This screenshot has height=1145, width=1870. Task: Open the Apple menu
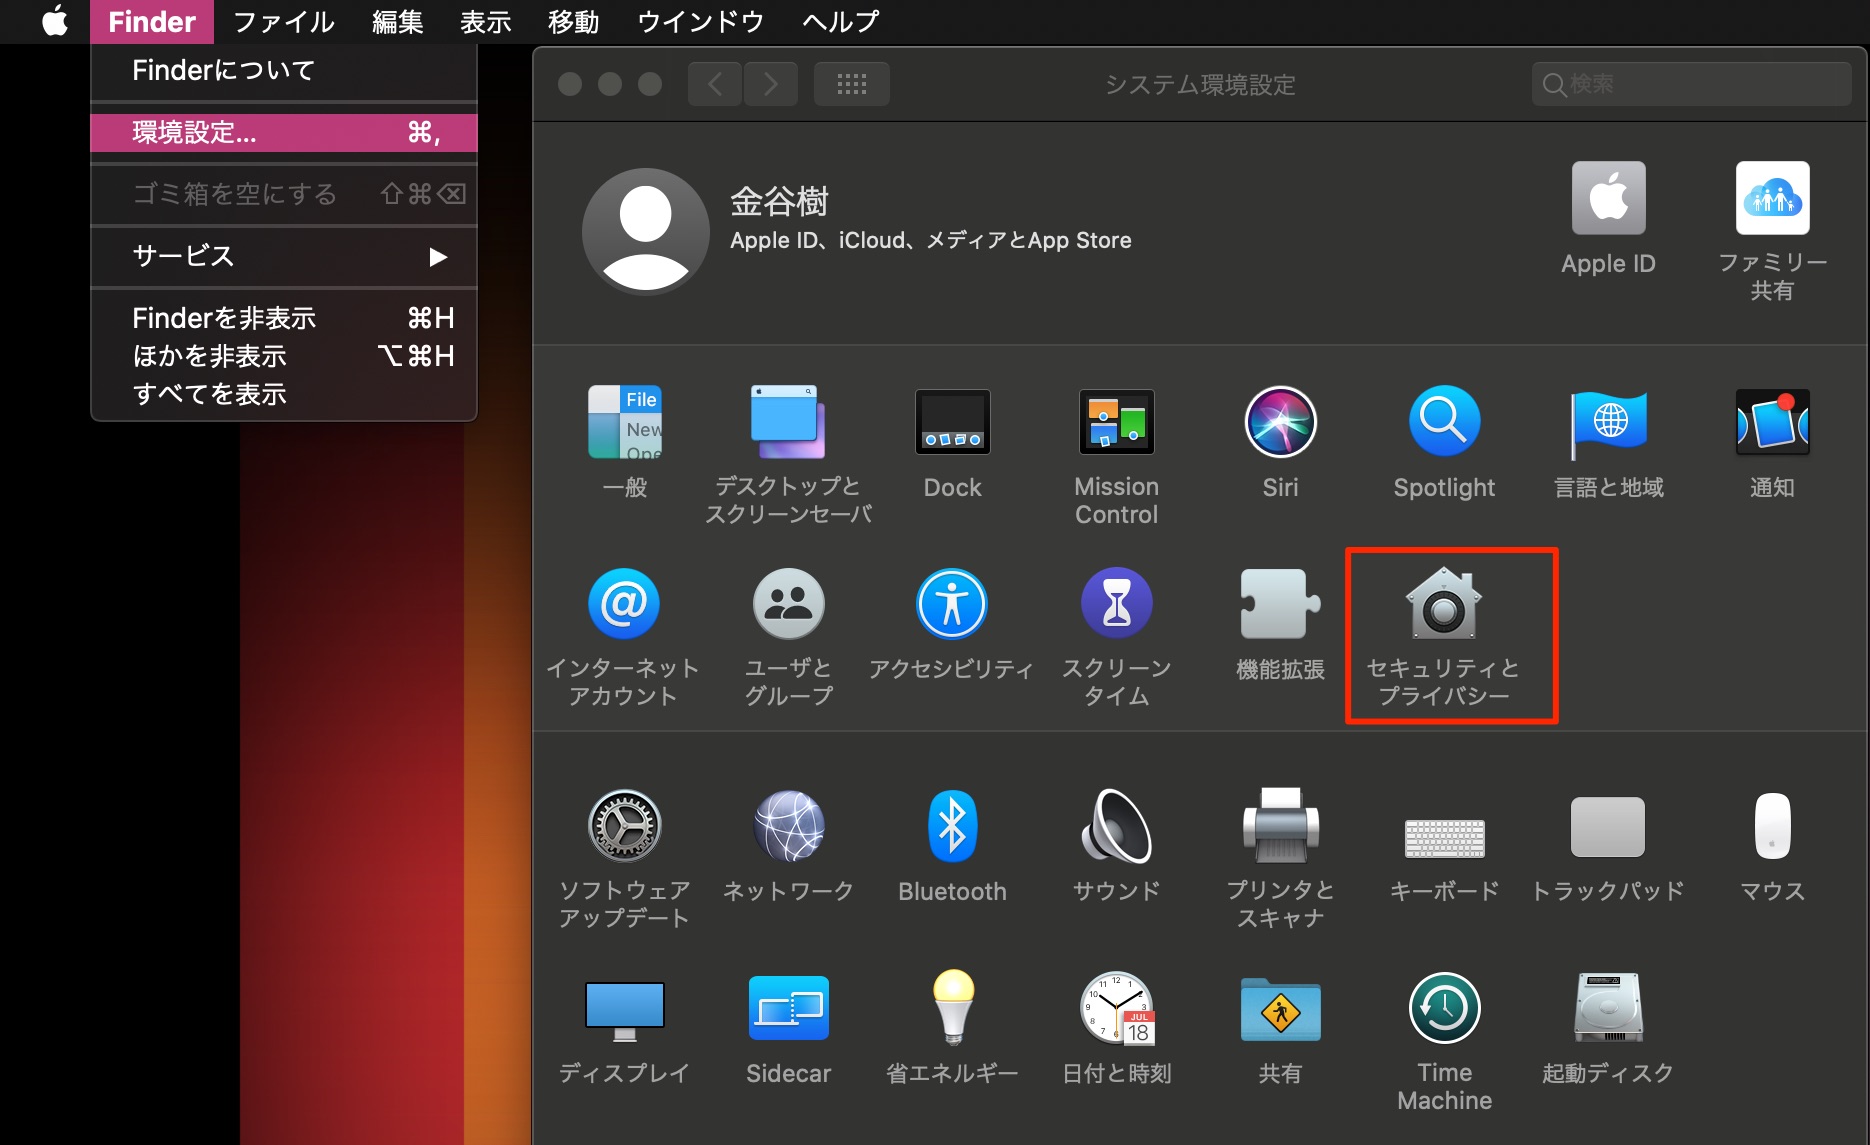click(x=55, y=21)
